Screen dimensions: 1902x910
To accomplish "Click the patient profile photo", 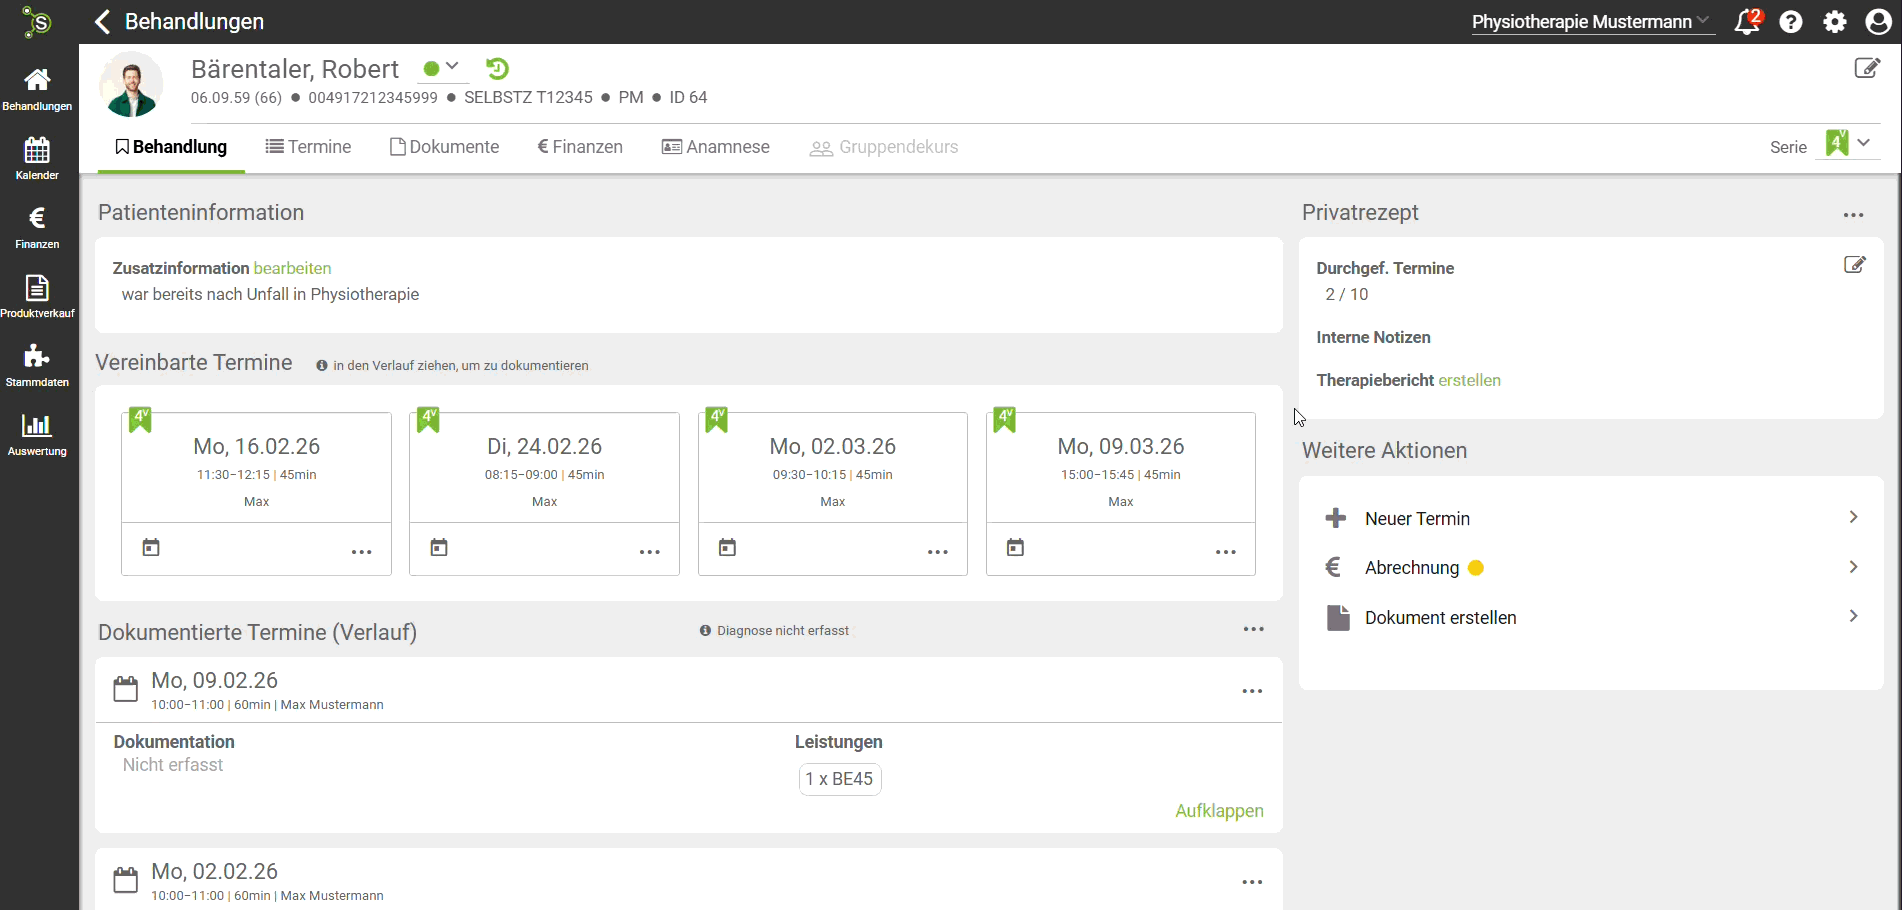I will pos(132,85).
